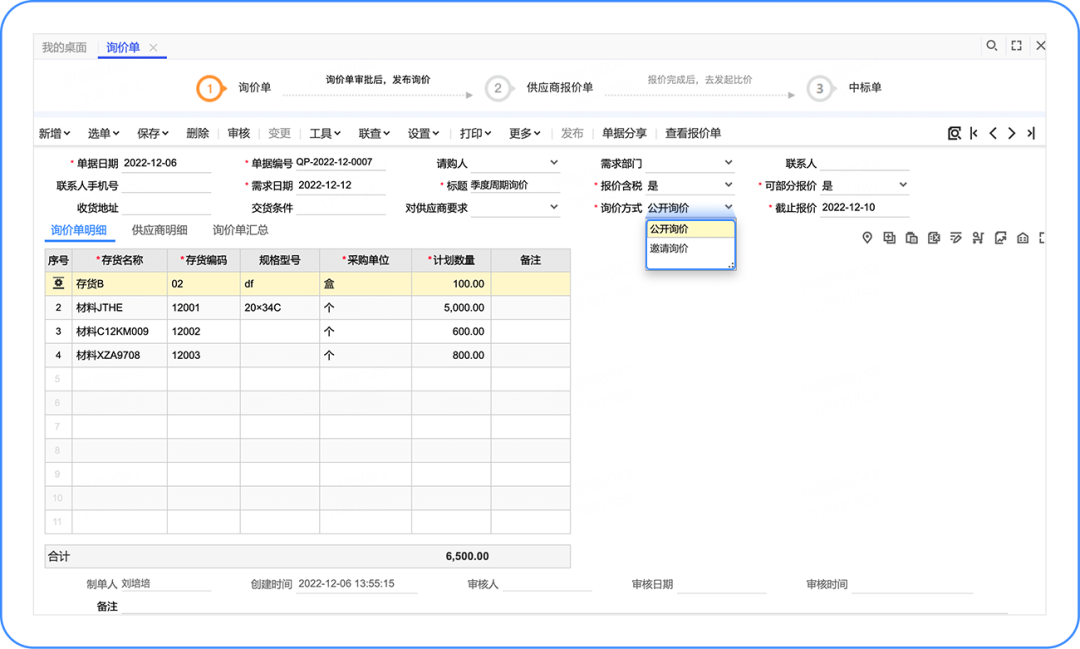Go to the next record arrow
Screen dimensions: 1080x649
(1012, 133)
